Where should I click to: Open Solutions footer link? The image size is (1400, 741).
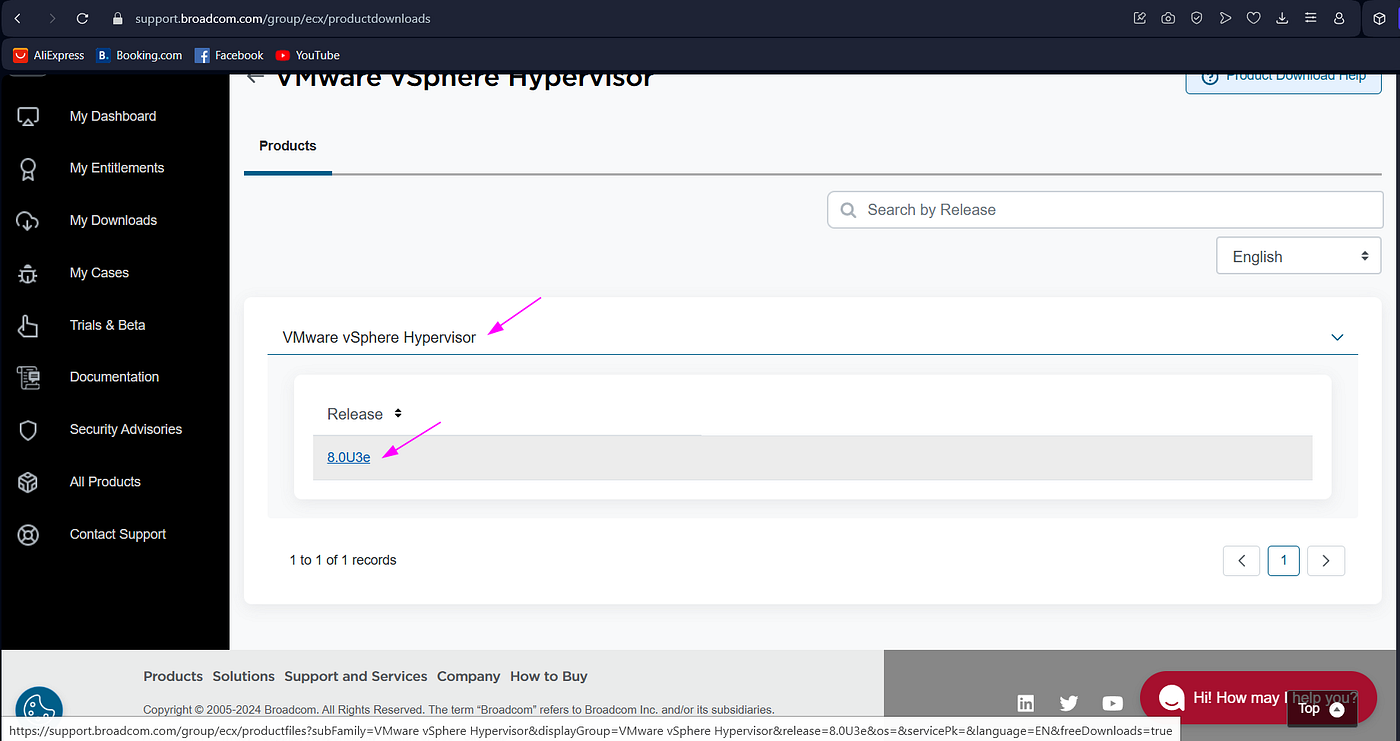[244, 676]
